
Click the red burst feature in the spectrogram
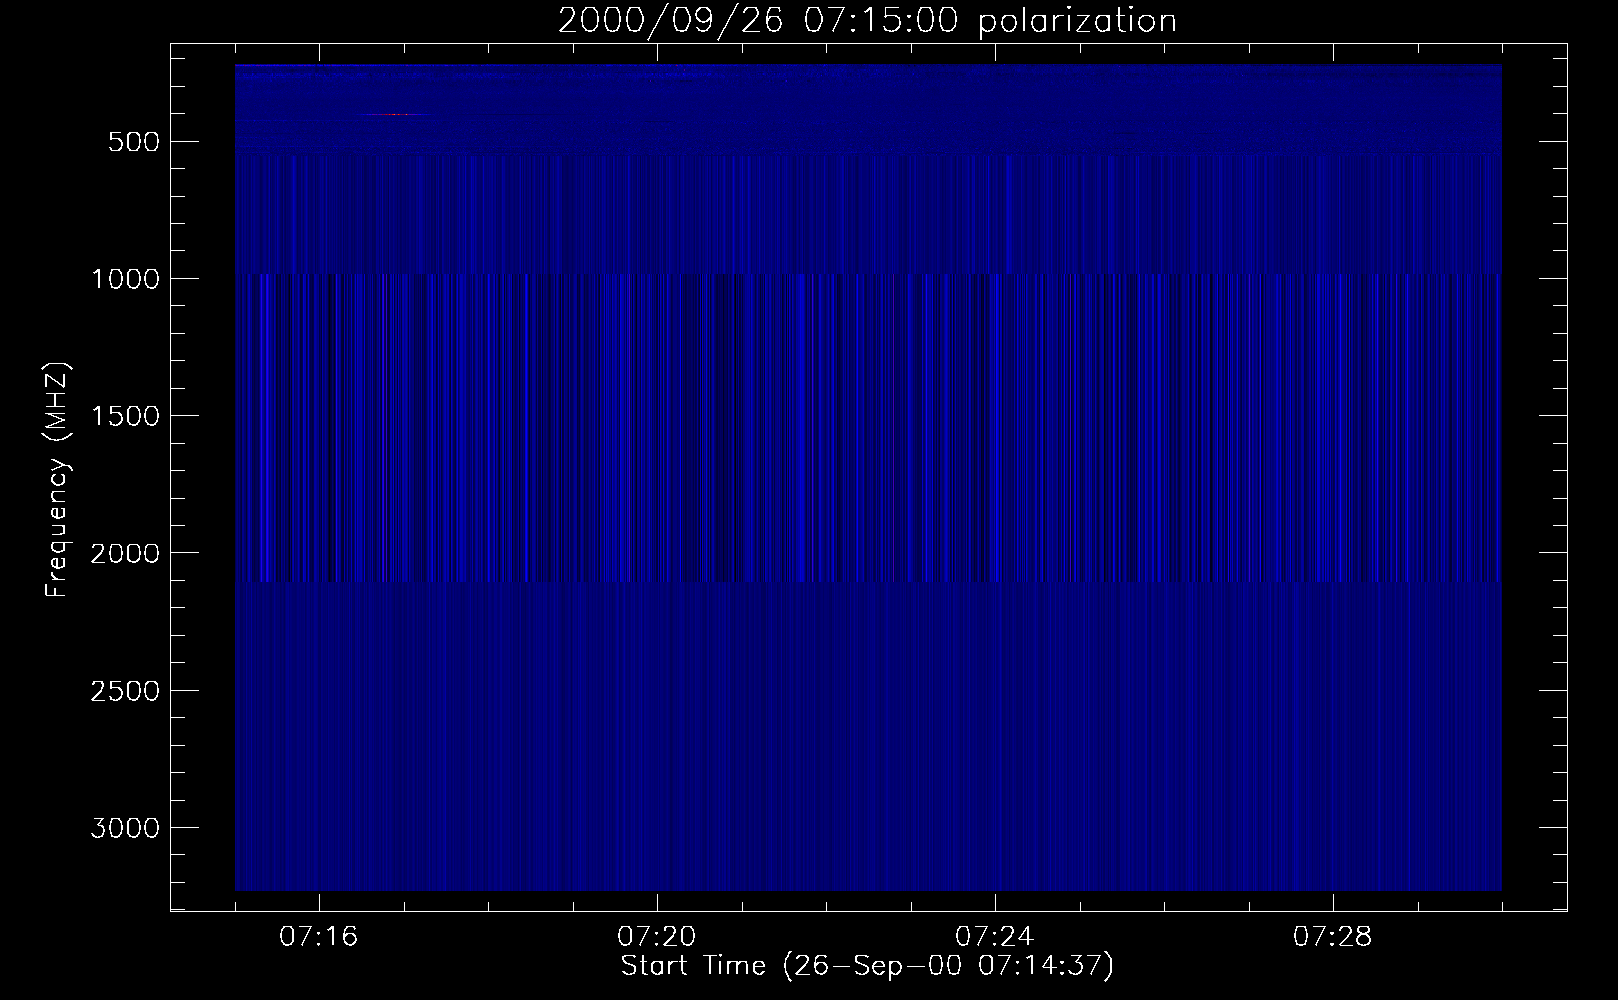[x=390, y=115]
